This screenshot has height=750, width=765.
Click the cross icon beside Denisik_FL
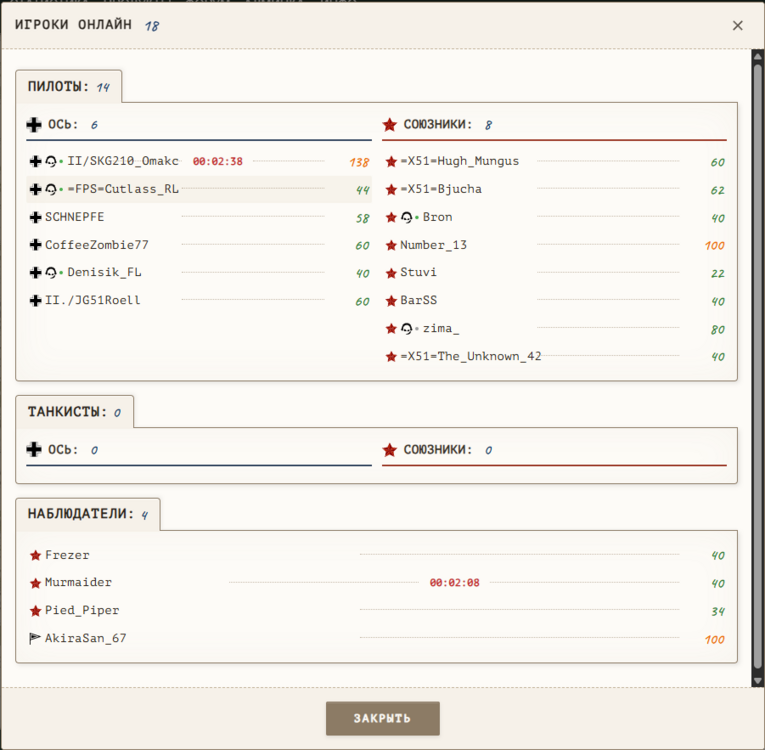pyautogui.click(x=35, y=272)
